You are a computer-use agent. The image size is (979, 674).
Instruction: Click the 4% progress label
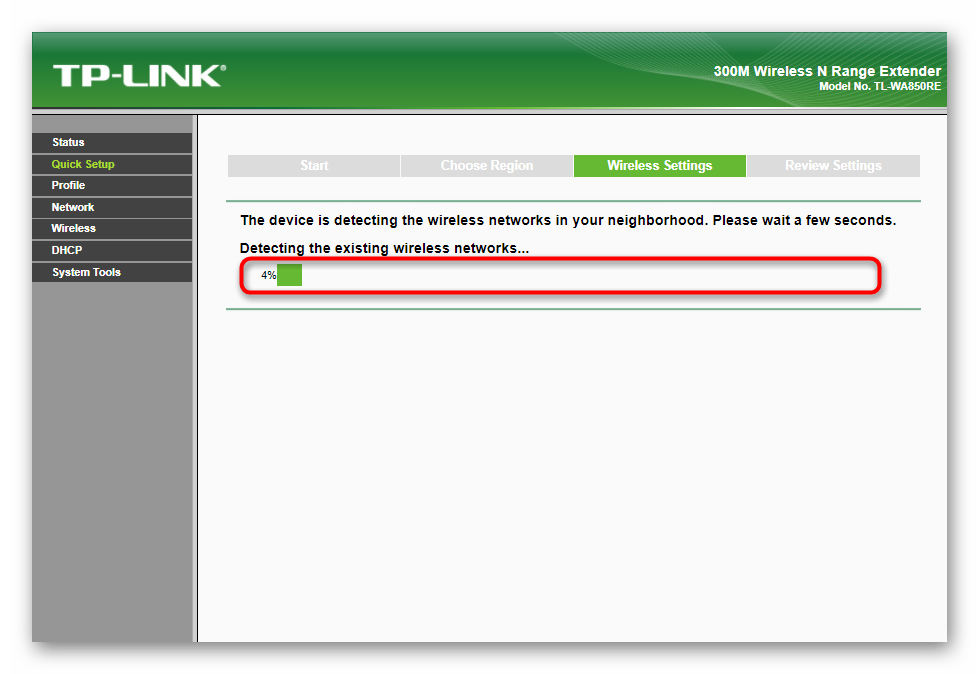click(268, 275)
